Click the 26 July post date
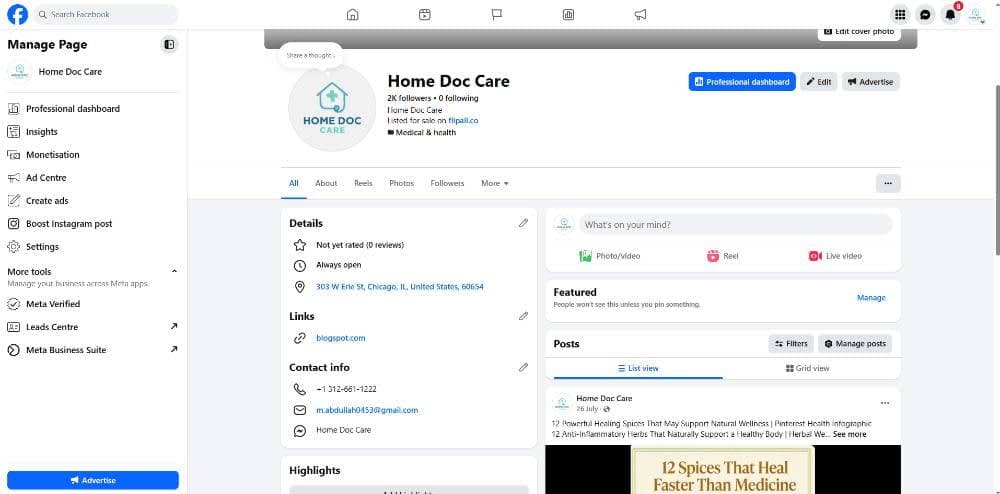 [588, 409]
